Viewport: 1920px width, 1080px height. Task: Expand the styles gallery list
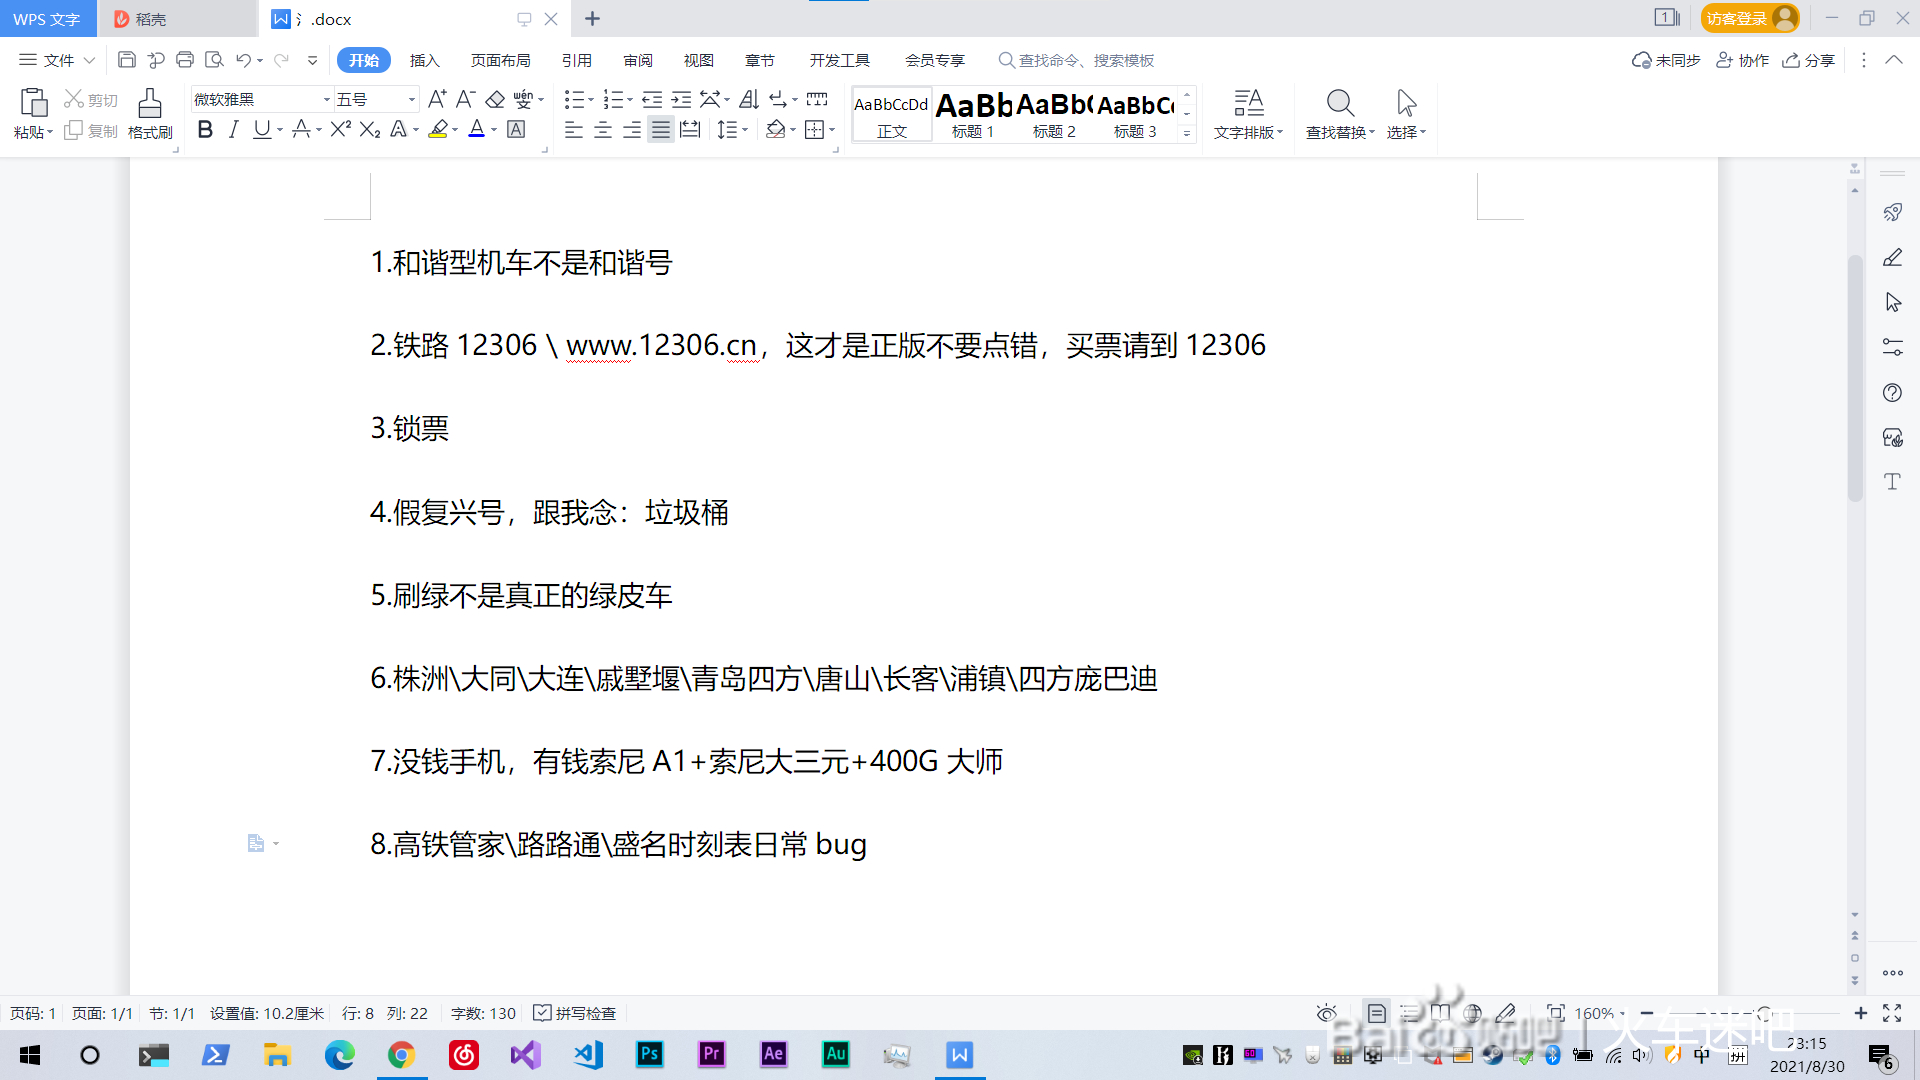click(x=1187, y=132)
